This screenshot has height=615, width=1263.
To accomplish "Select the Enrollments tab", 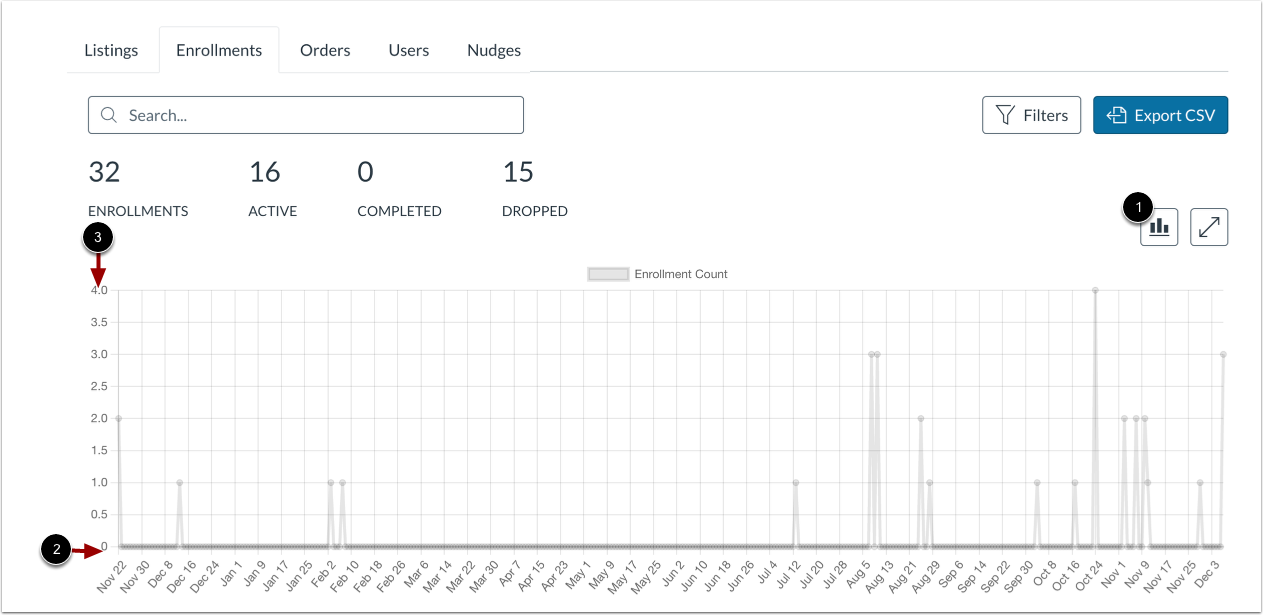I will pyautogui.click(x=219, y=49).
